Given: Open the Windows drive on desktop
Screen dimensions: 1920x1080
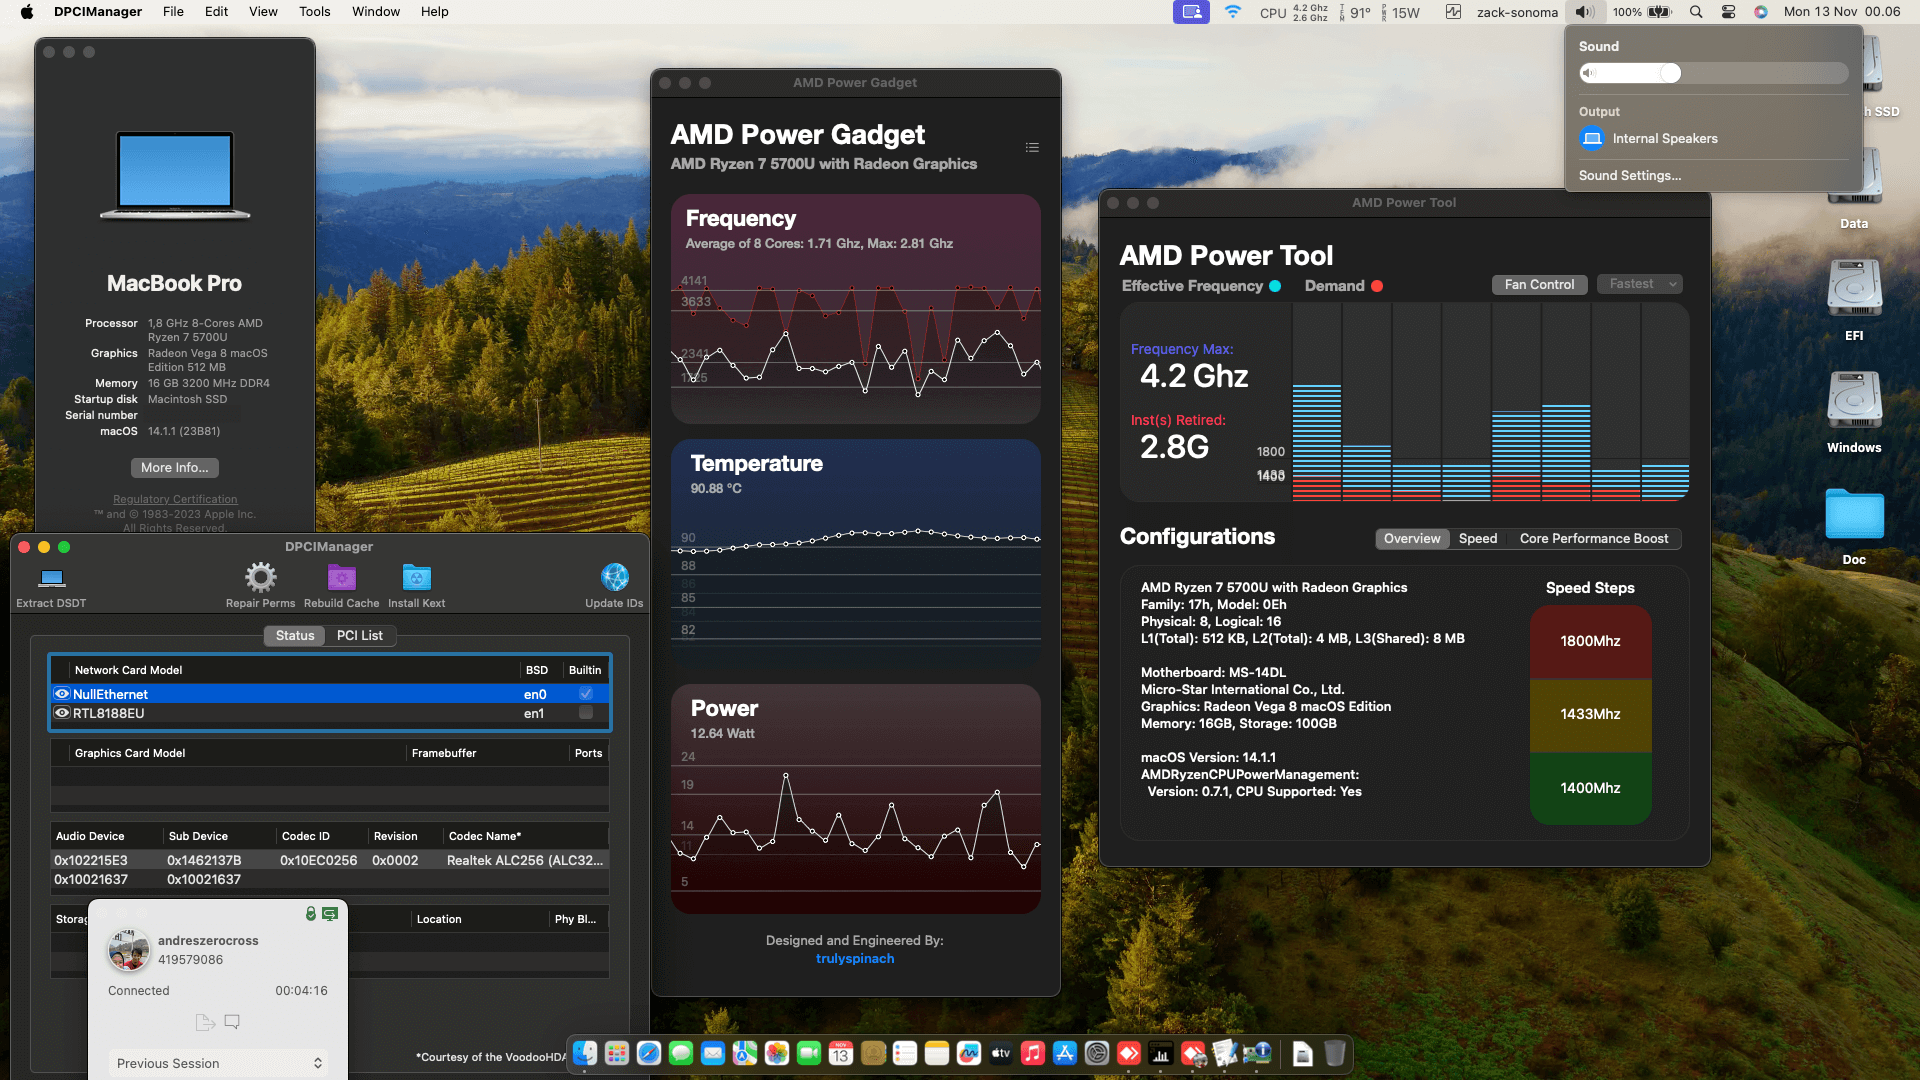Looking at the screenshot, I should click(1854, 402).
